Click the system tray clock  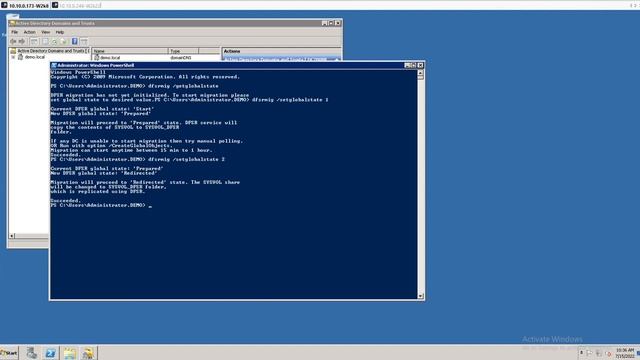625,353
